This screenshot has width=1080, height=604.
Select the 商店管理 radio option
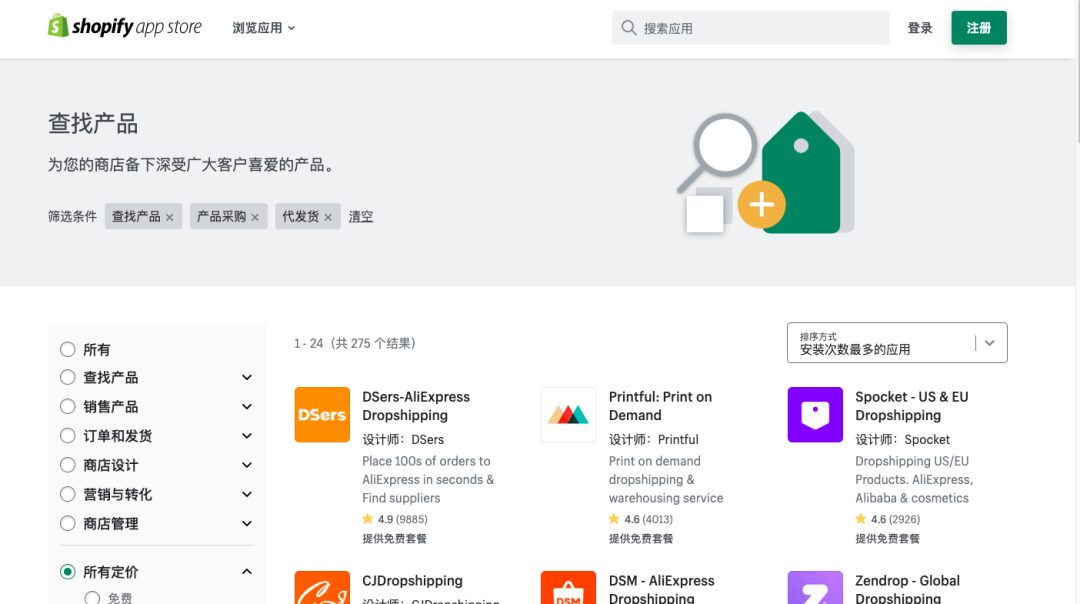click(x=68, y=523)
